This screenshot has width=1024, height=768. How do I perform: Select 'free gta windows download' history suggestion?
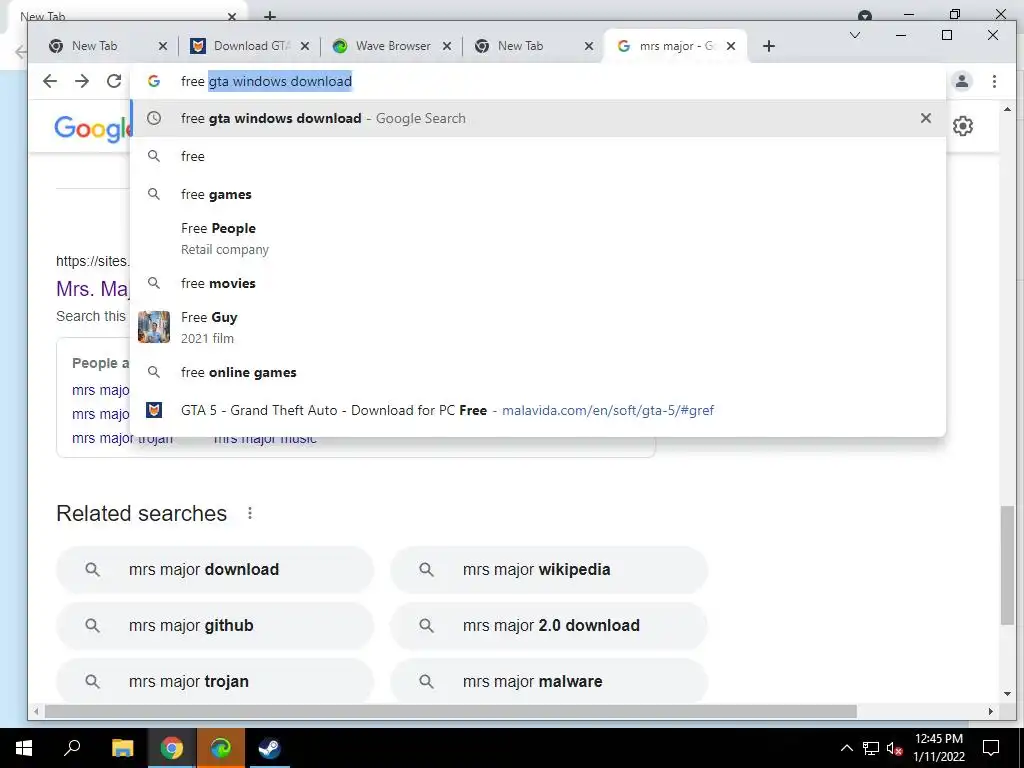(538, 118)
